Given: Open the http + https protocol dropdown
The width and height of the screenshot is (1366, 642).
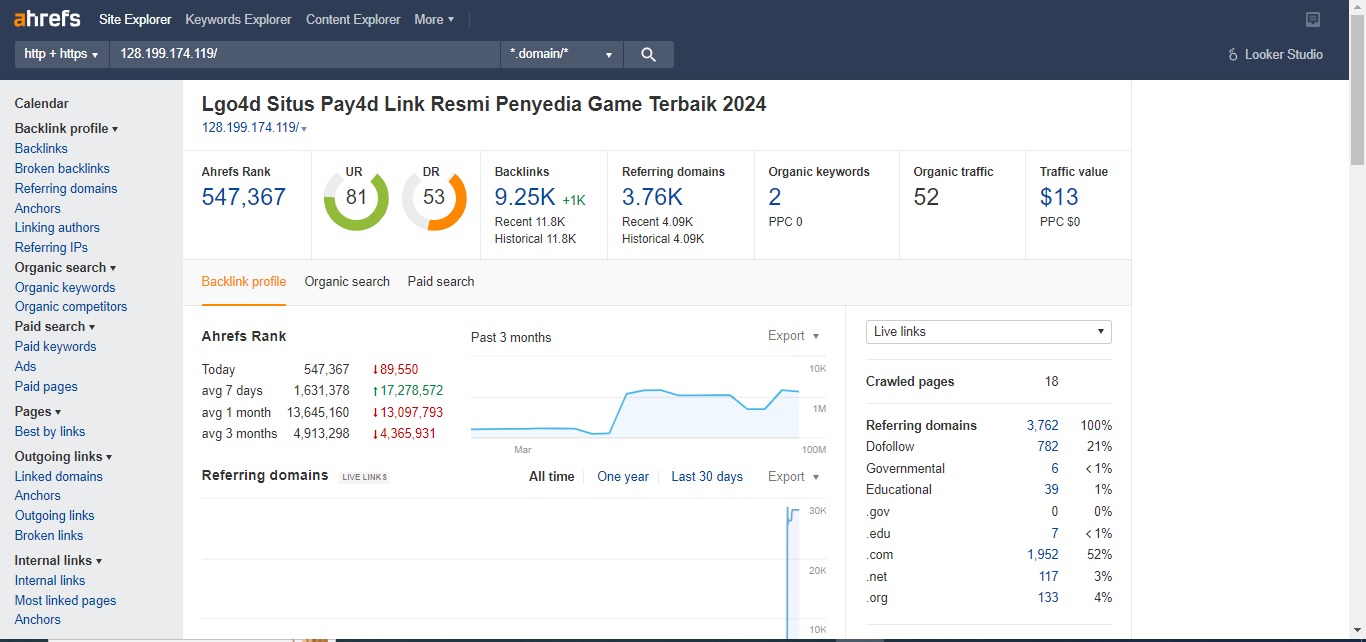Looking at the screenshot, I should tap(61, 55).
